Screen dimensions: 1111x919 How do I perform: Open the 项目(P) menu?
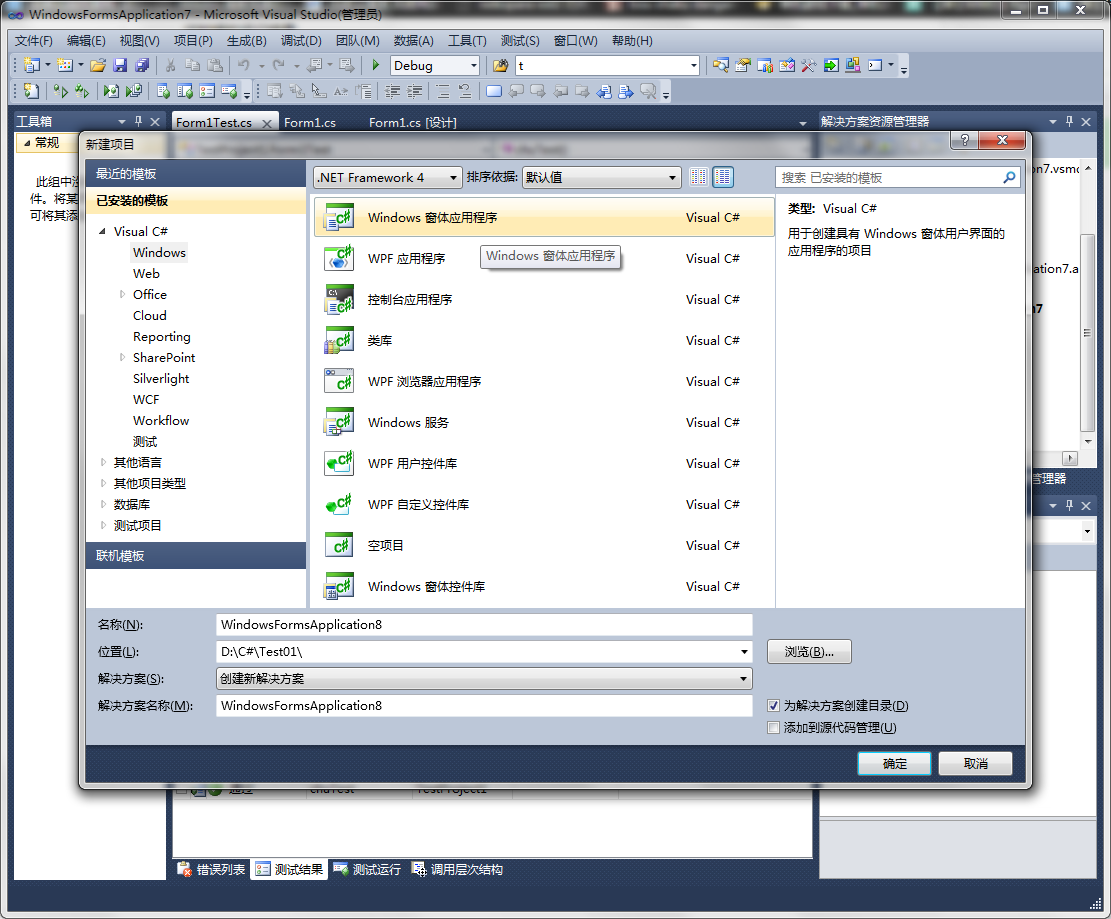pos(193,41)
